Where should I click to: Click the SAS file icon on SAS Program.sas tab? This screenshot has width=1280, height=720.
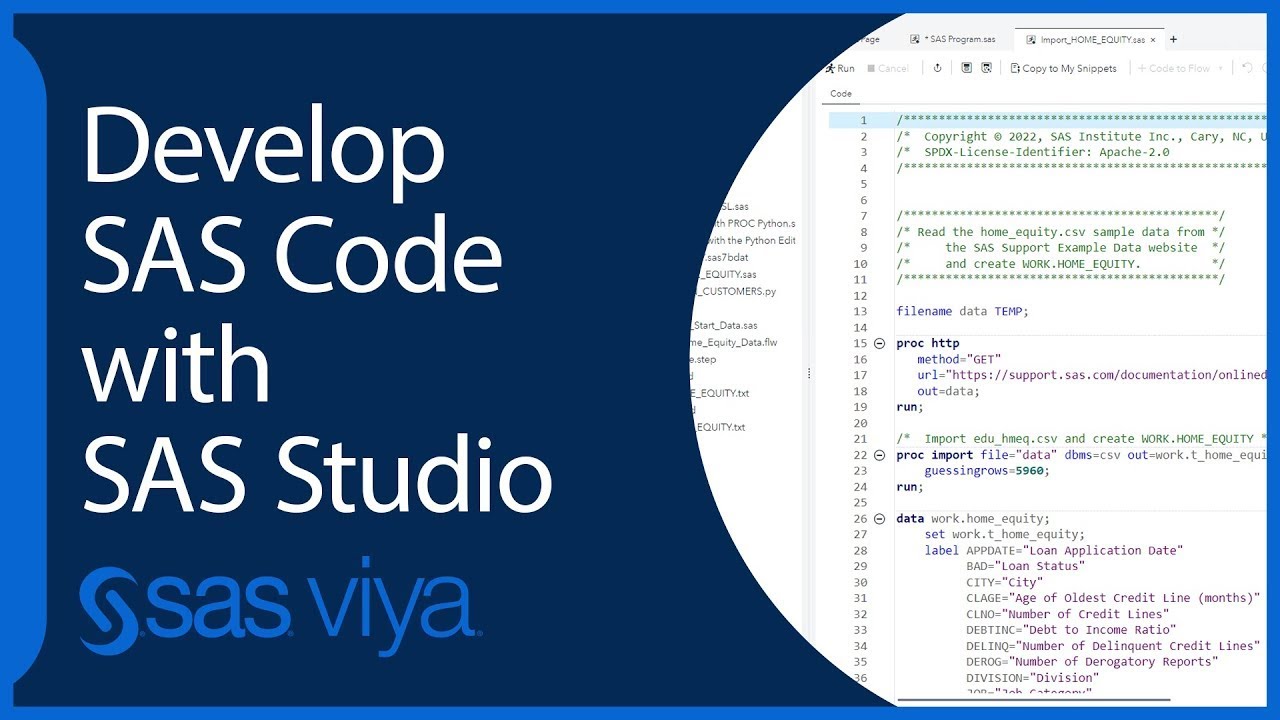pyautogui.click(x=915, y=39)
